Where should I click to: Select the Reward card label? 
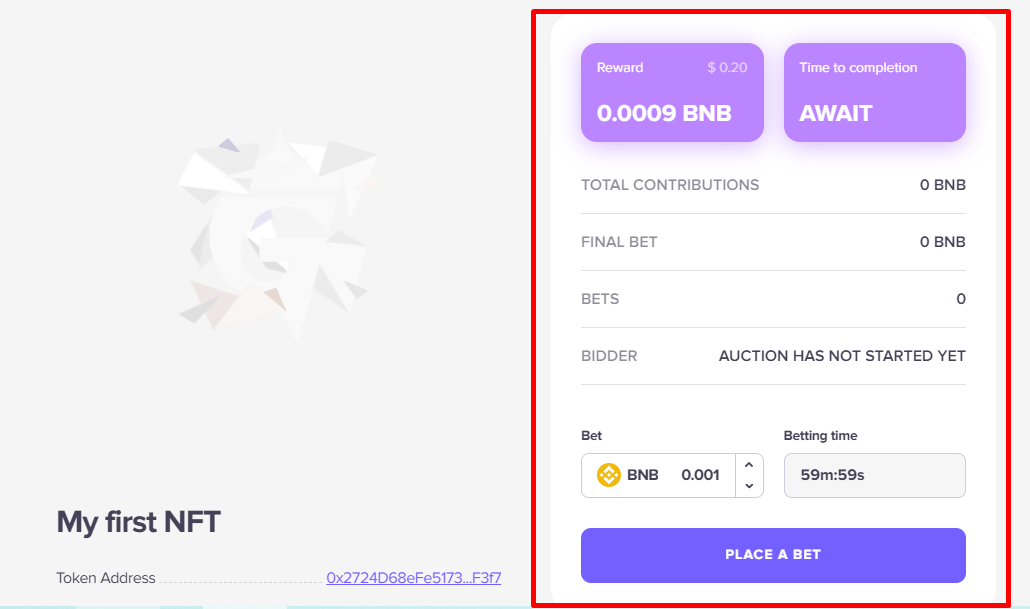point(620,68)
